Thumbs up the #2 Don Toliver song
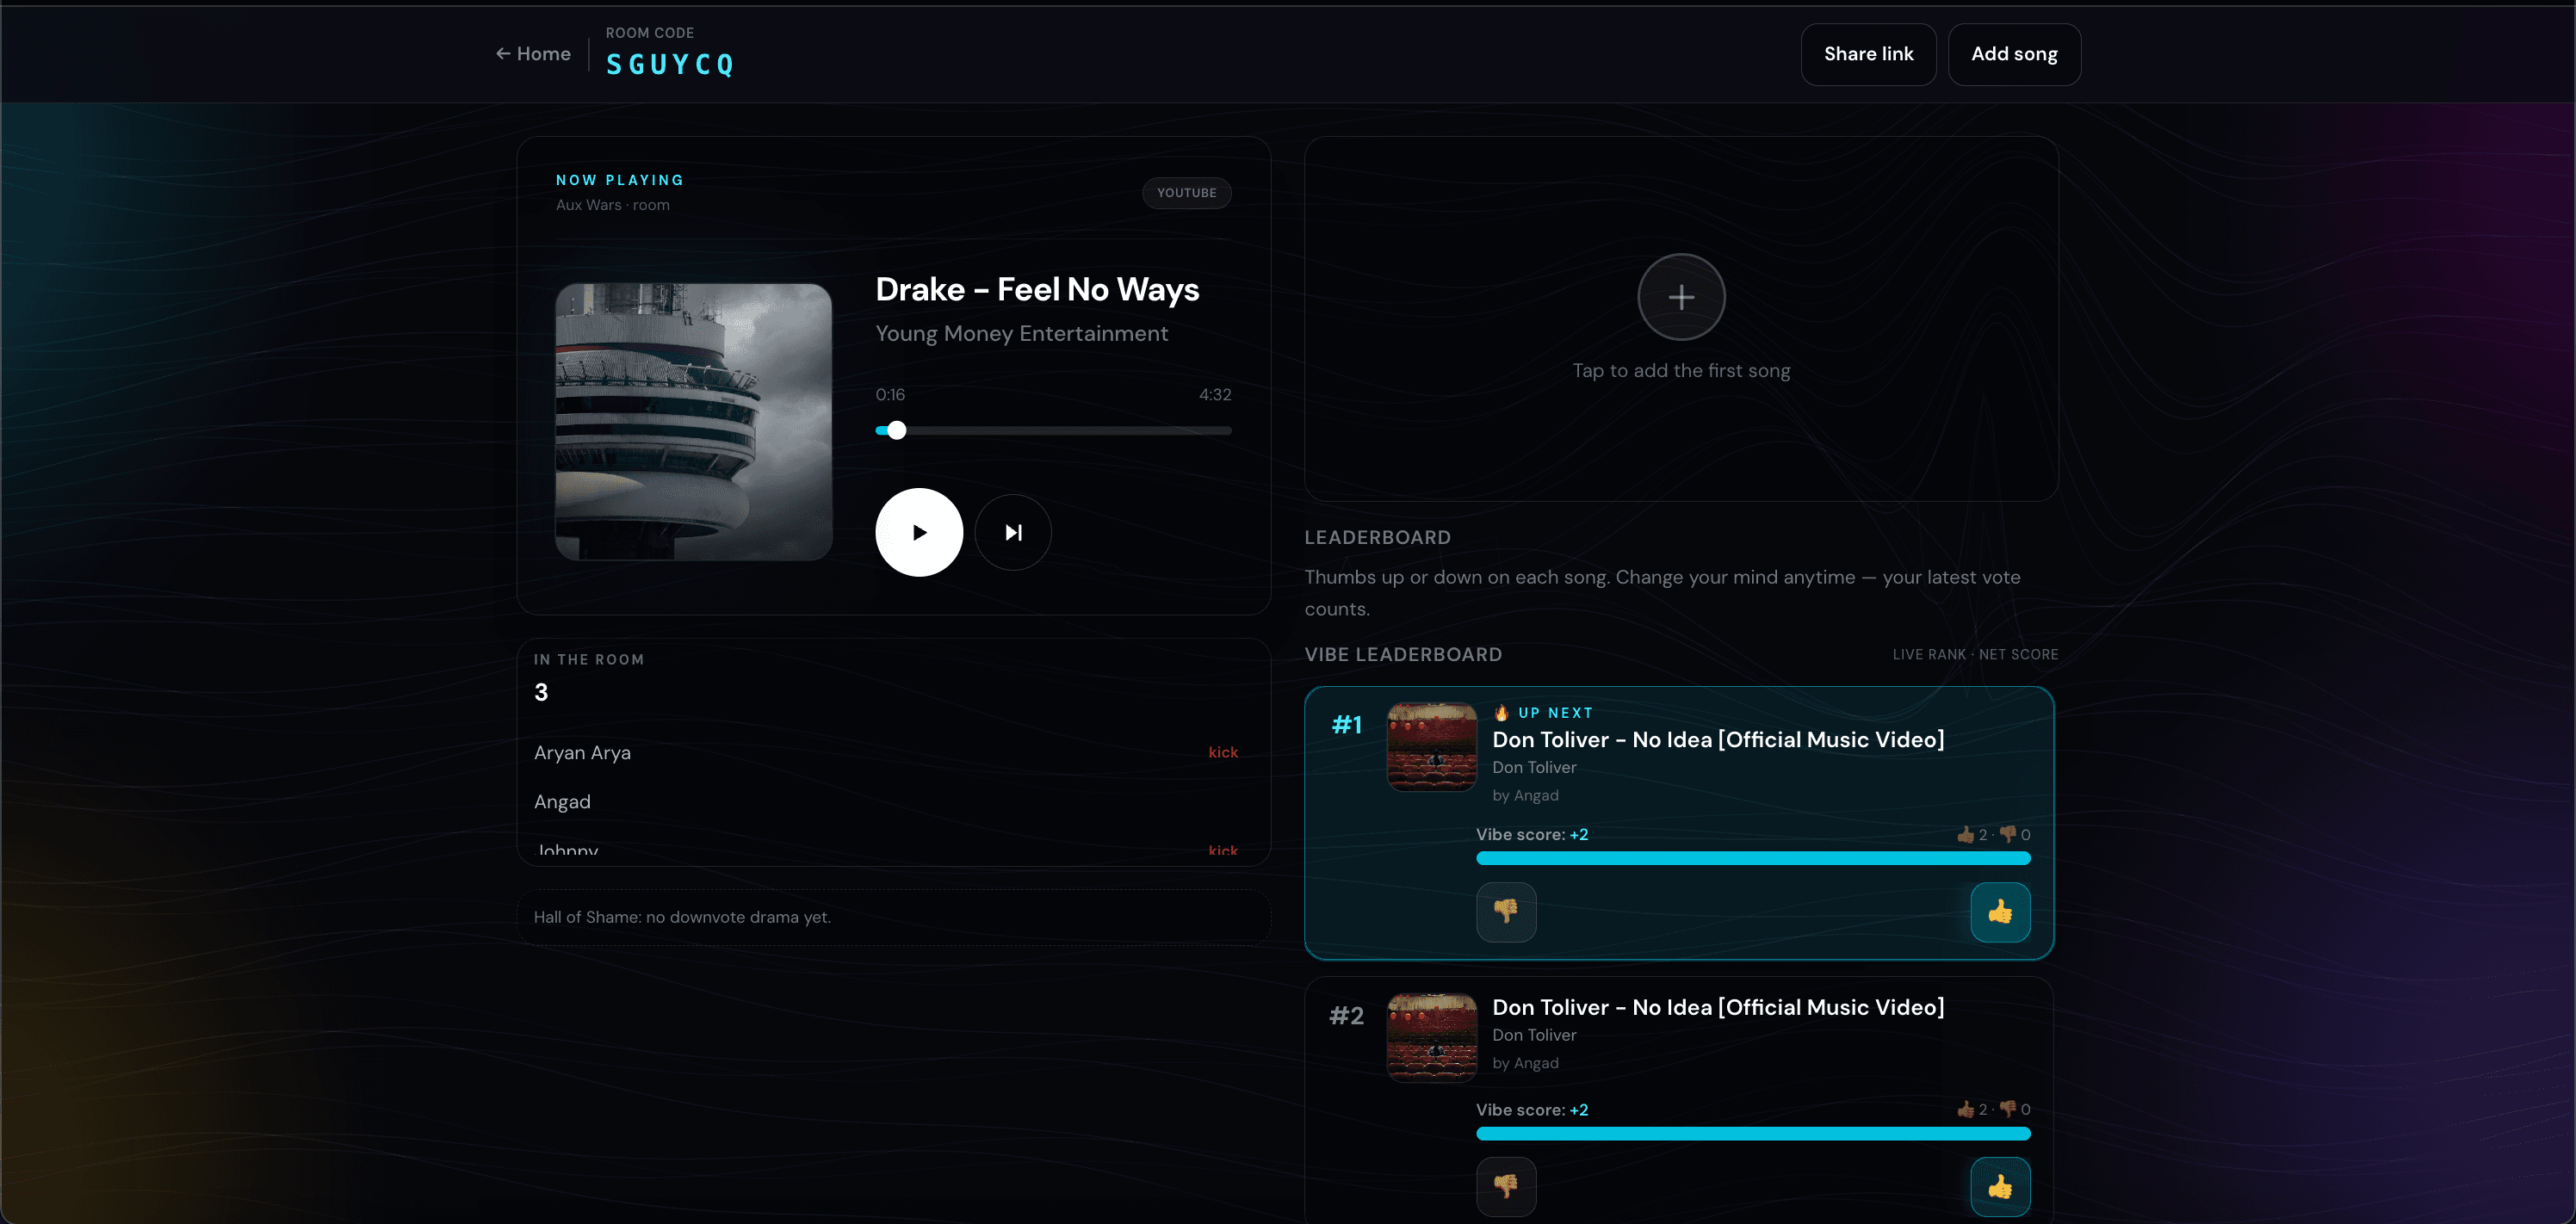 pyautogui.click(x=2000, y=1187)
